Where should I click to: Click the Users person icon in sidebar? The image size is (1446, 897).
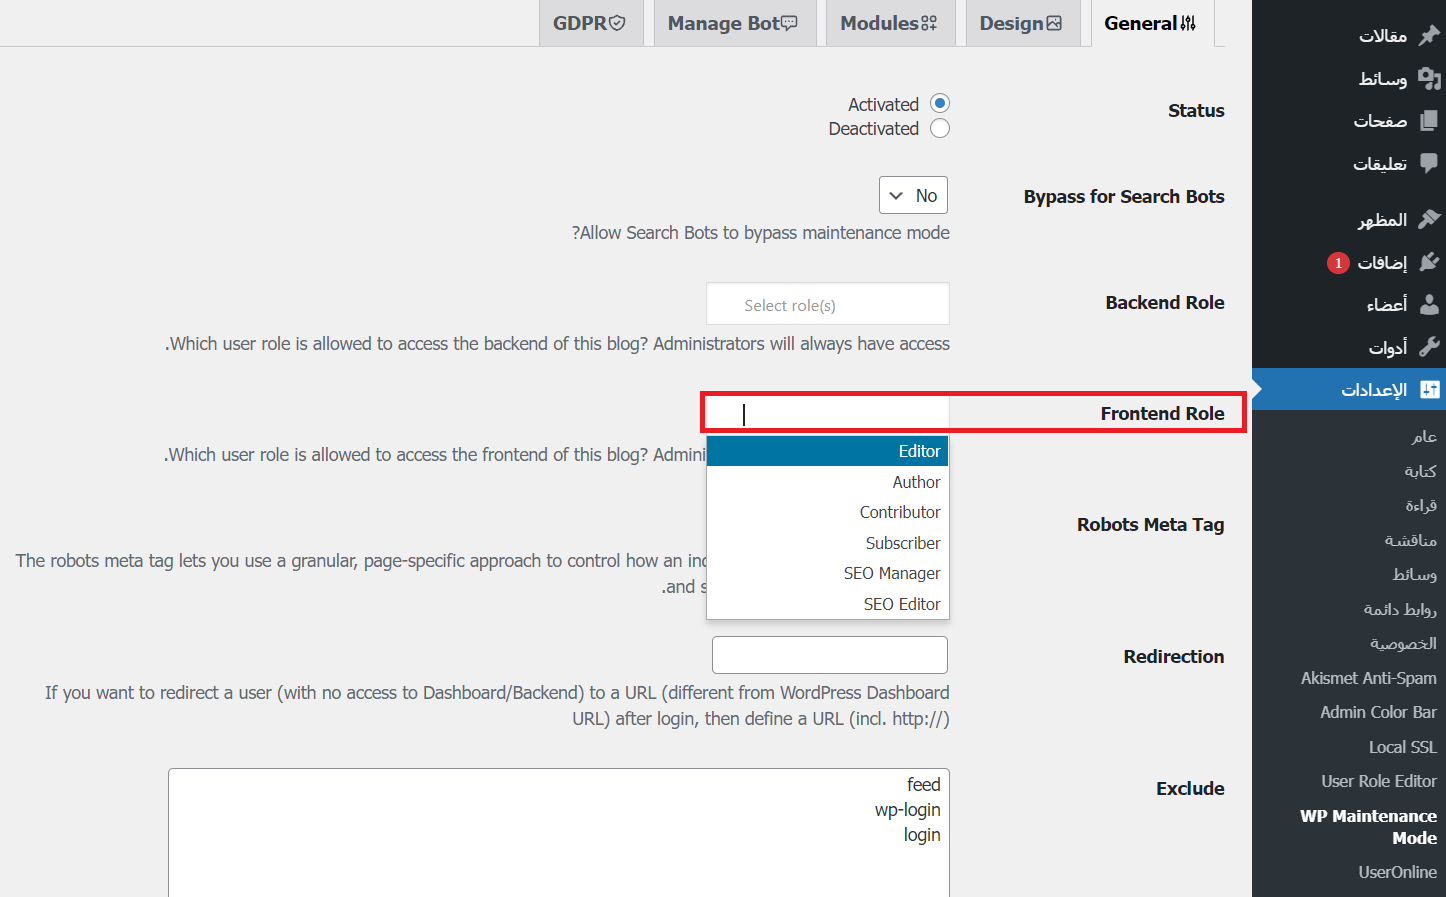click(1429, 304)
